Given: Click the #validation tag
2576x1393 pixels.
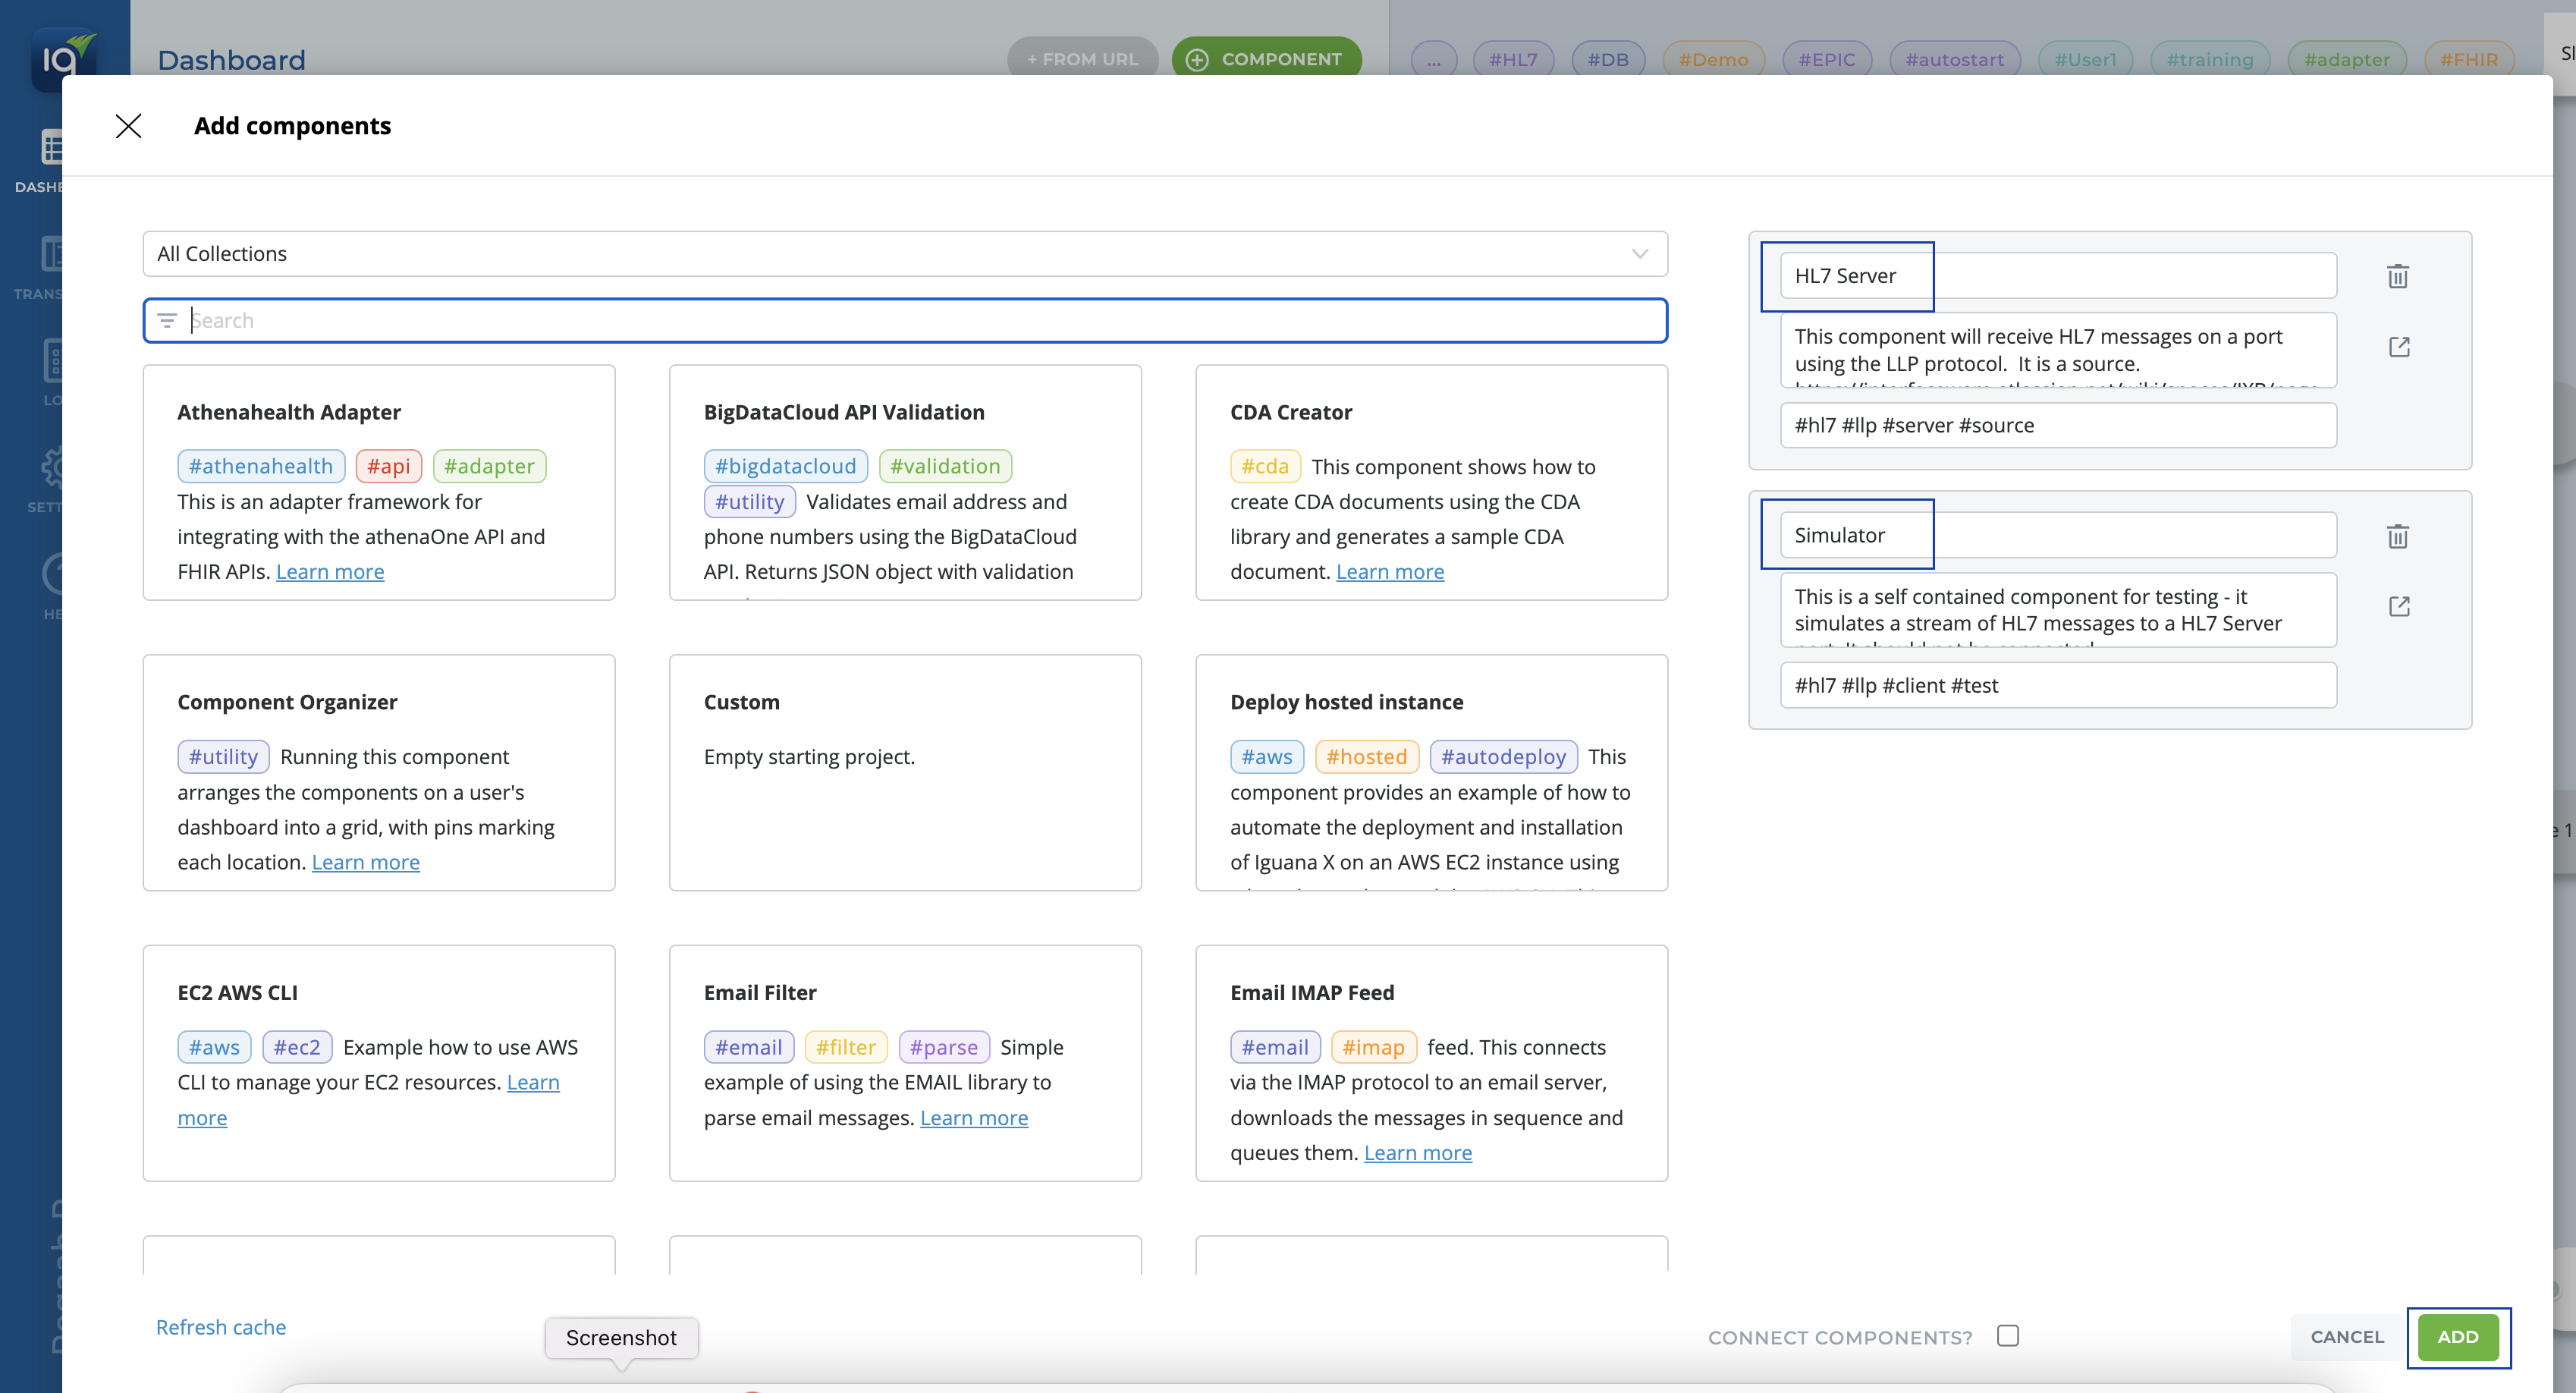Looking at the screenshot, I should 945,466.
